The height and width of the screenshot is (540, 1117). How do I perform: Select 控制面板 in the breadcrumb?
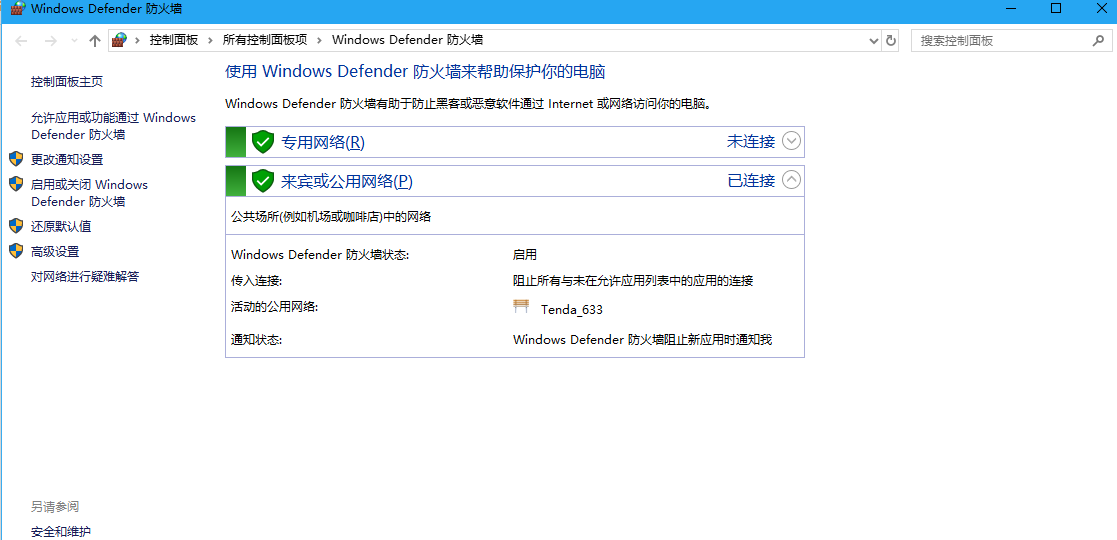[174, 40]
